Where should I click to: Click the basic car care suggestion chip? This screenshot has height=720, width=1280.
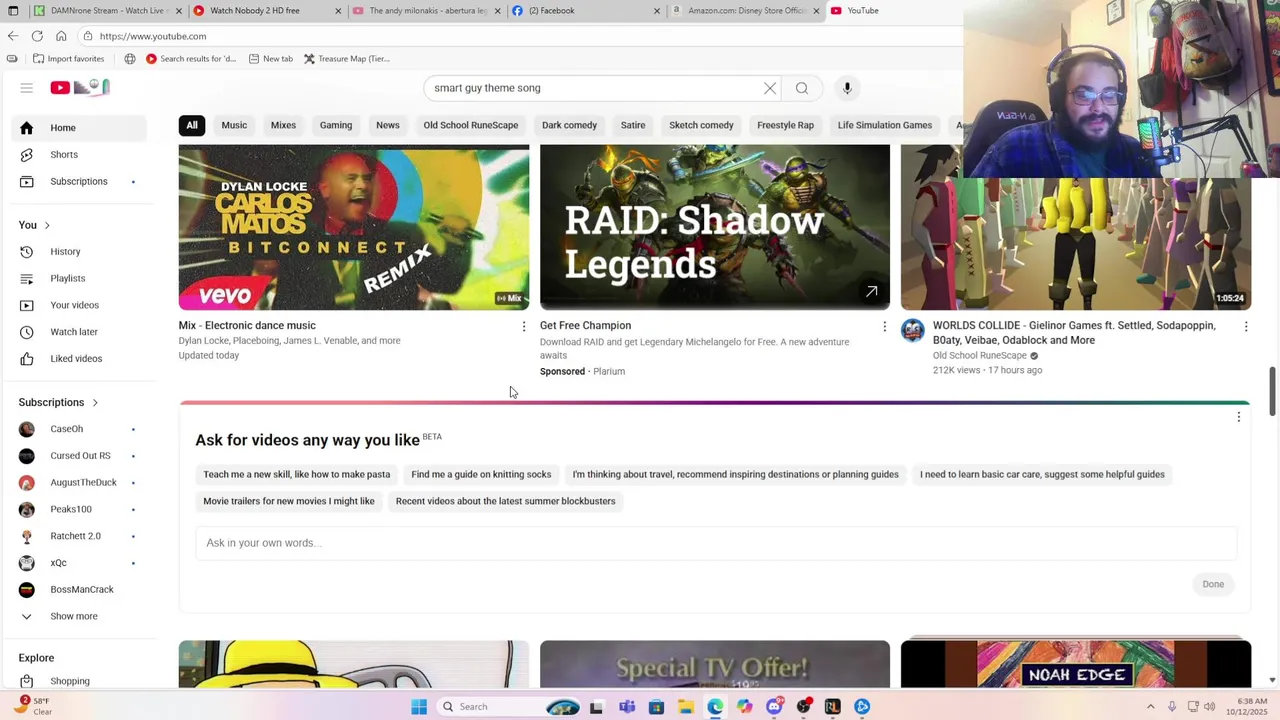tap(1042, 474)
